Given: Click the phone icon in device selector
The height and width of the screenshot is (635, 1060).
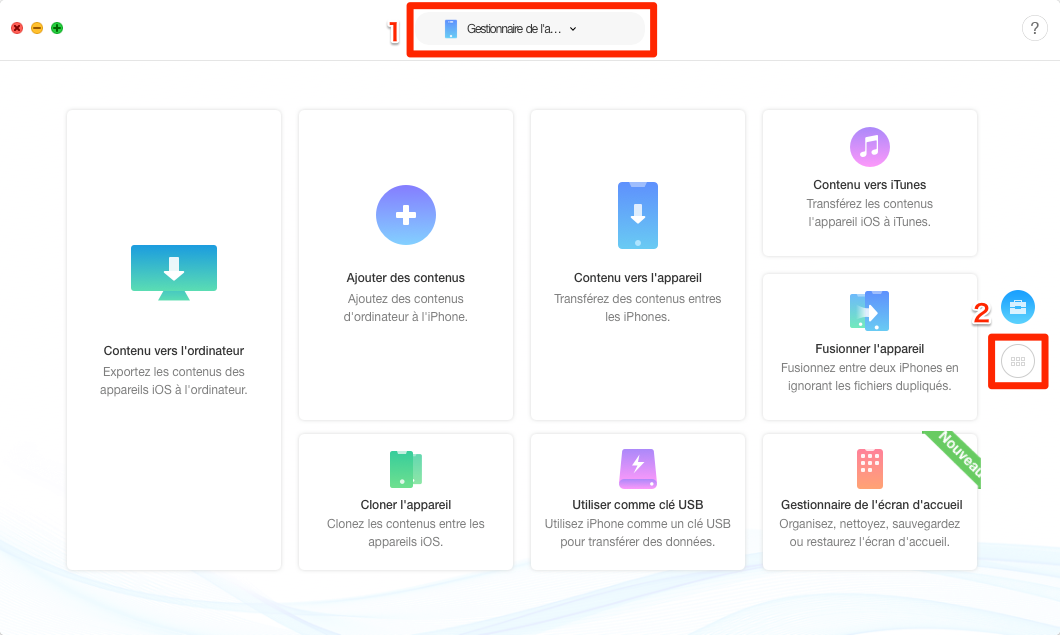Looking at the screenshot, I should click(x=451, y=29).
